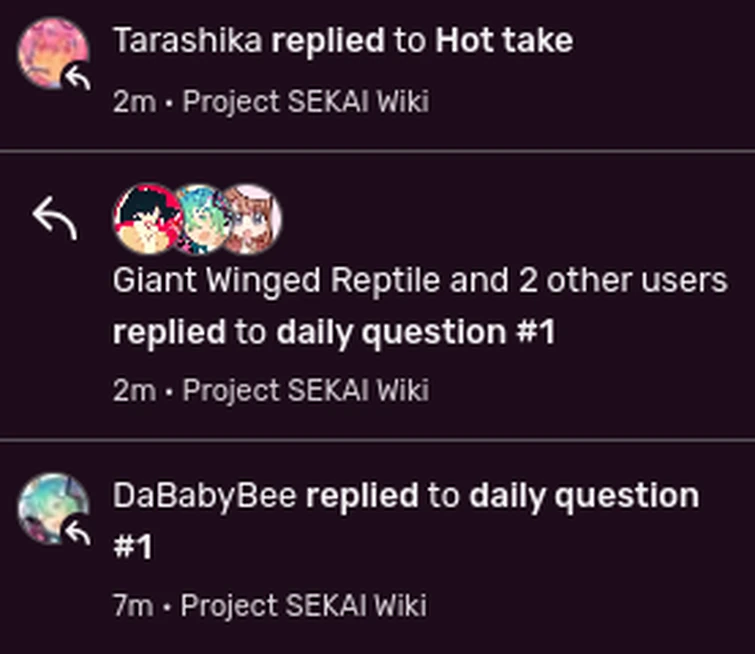Click the large reply arrow icon
755x654 pixels.
click(x=54, y=218)
